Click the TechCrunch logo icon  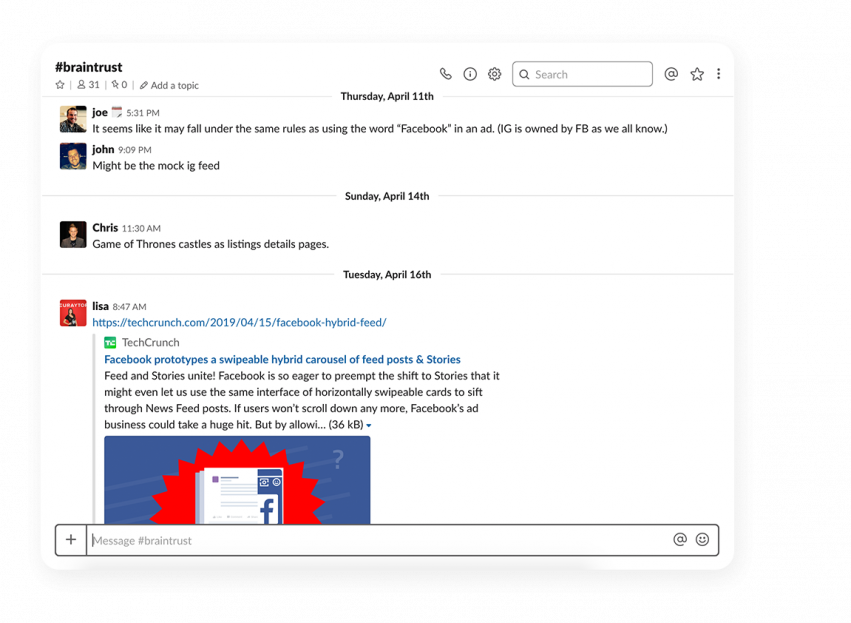[x=110, y=342]
